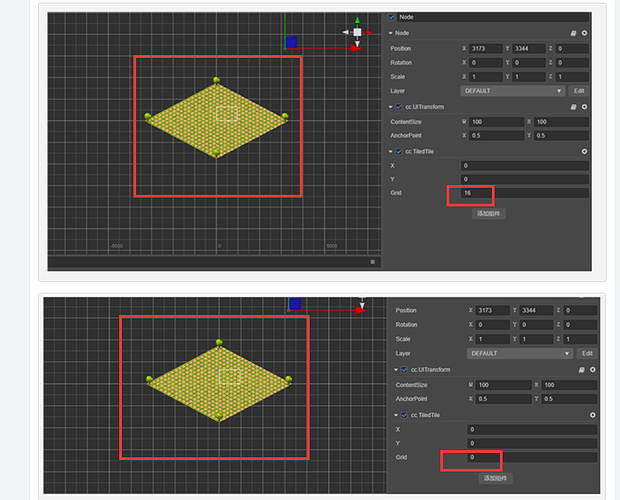
Task: Open cc.UITransform gear menu in upper screenshot
Action: (584, 107)
